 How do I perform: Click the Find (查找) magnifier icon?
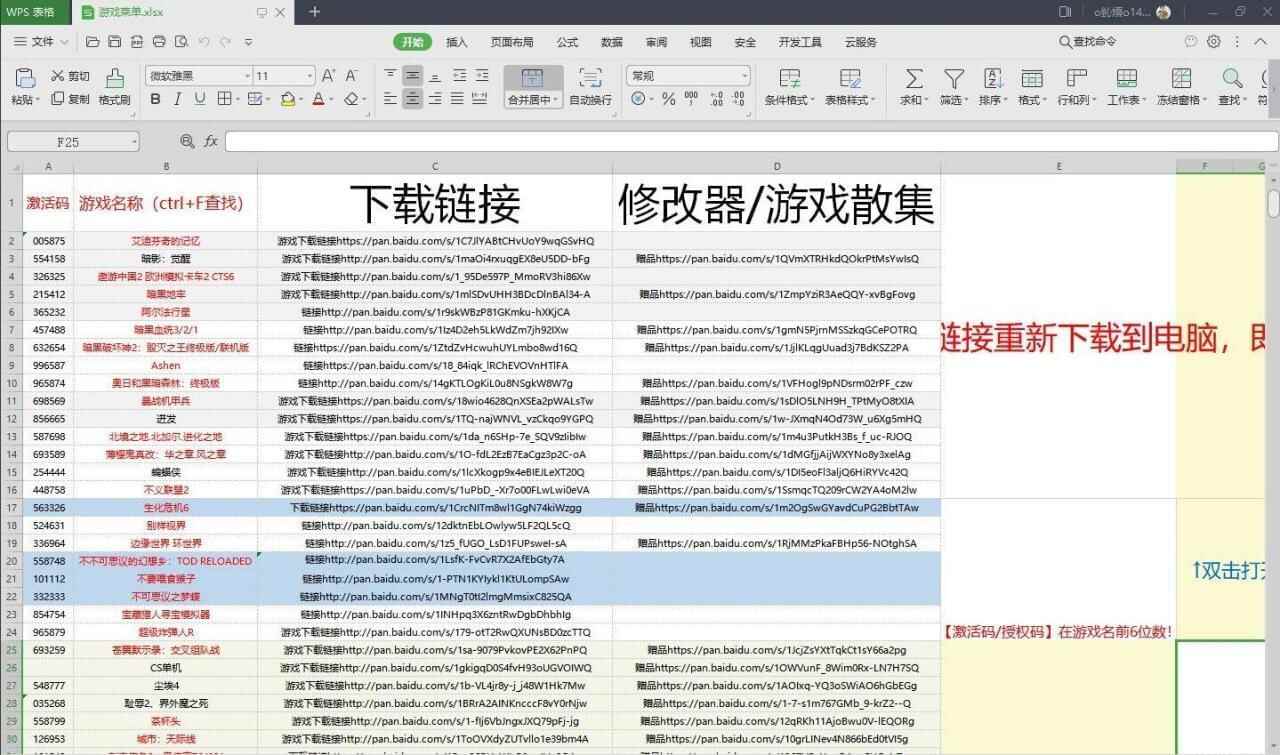click(x=1231, y=79)
